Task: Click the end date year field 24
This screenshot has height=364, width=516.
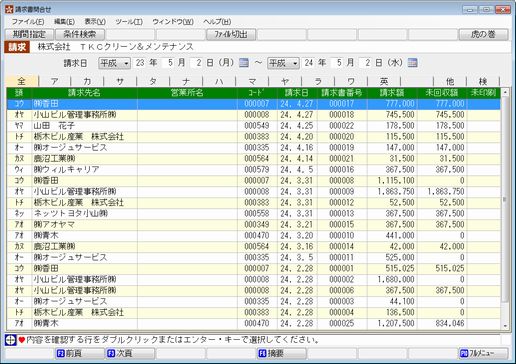Action: [x=309, y=63]
